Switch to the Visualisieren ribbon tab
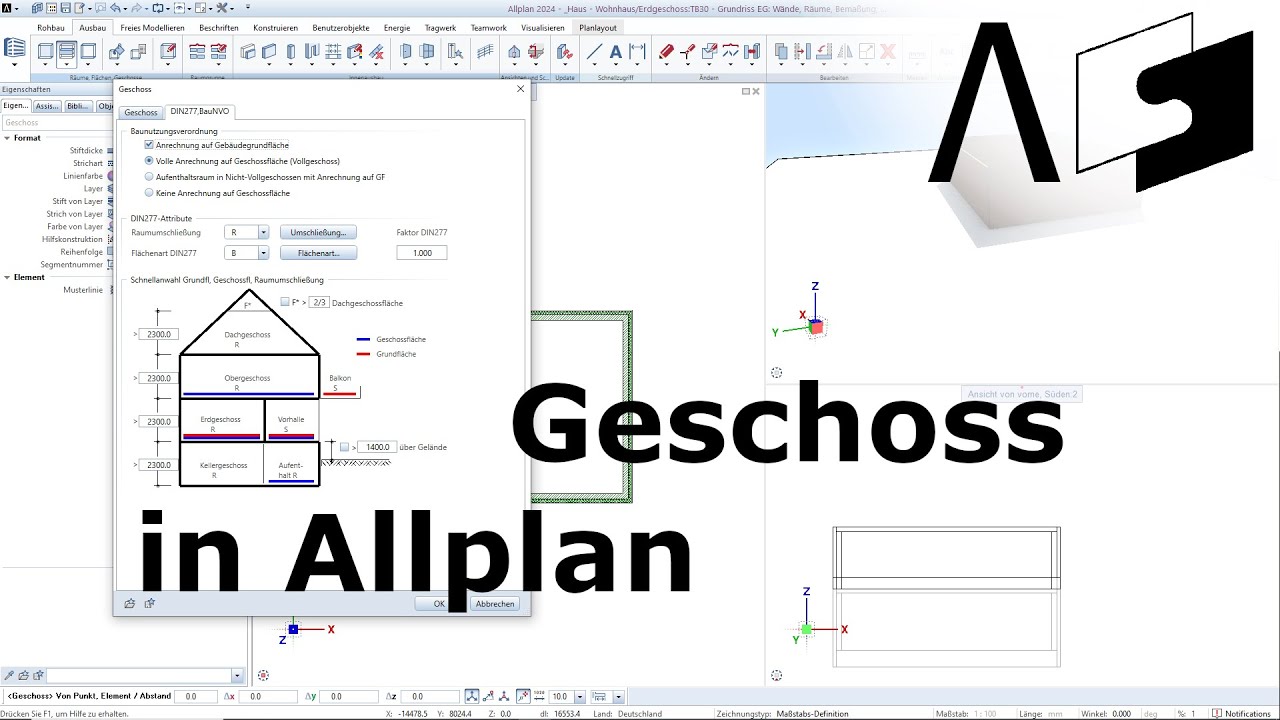1280x720 pixels. [543, 28]
